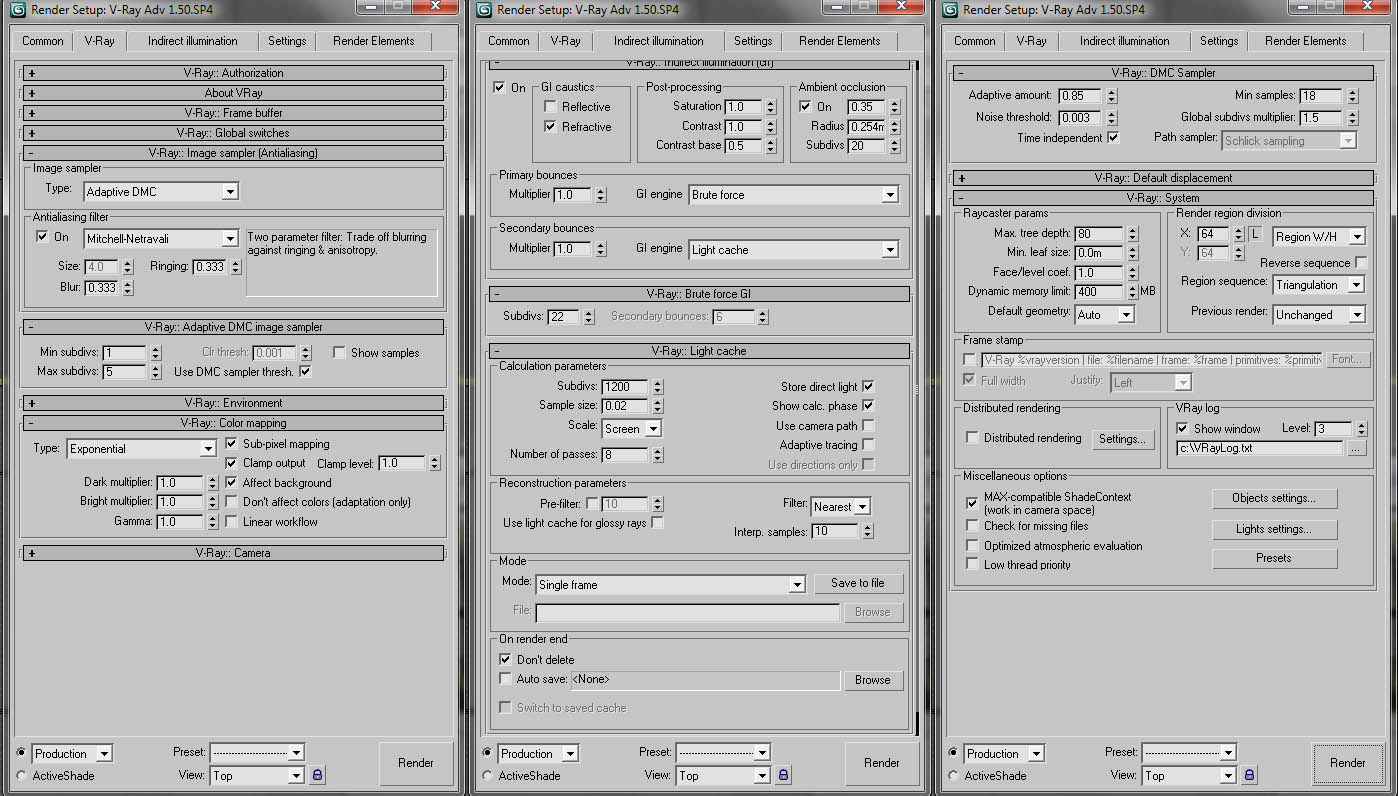Expand the V-Ray:: Global switches rollout
This screenshot has width=1398, height=796.
click(233, 133)
